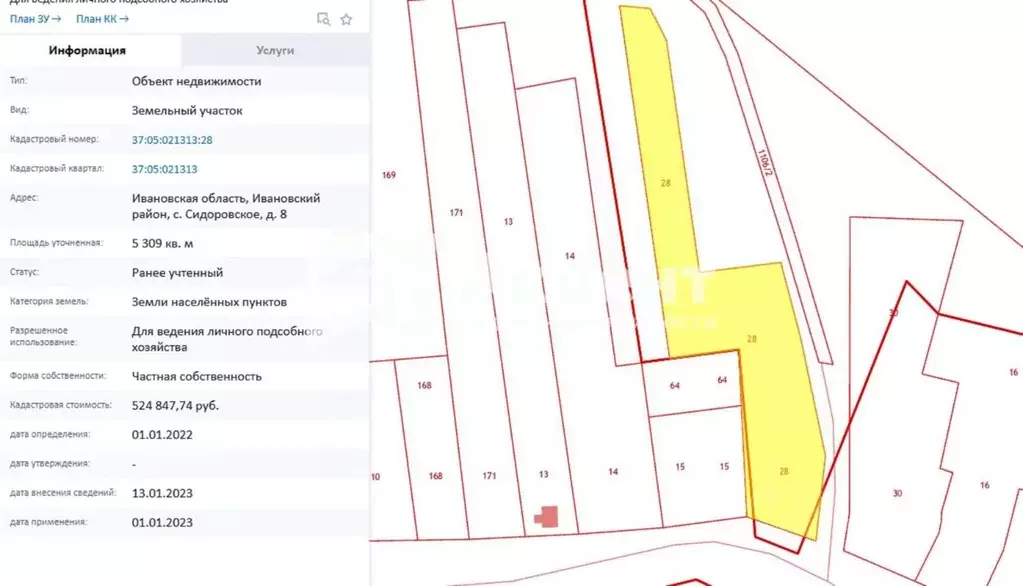Viewport: 1023px width, 586px height.
Task: Open the План КК link
Action: (102, 19)
